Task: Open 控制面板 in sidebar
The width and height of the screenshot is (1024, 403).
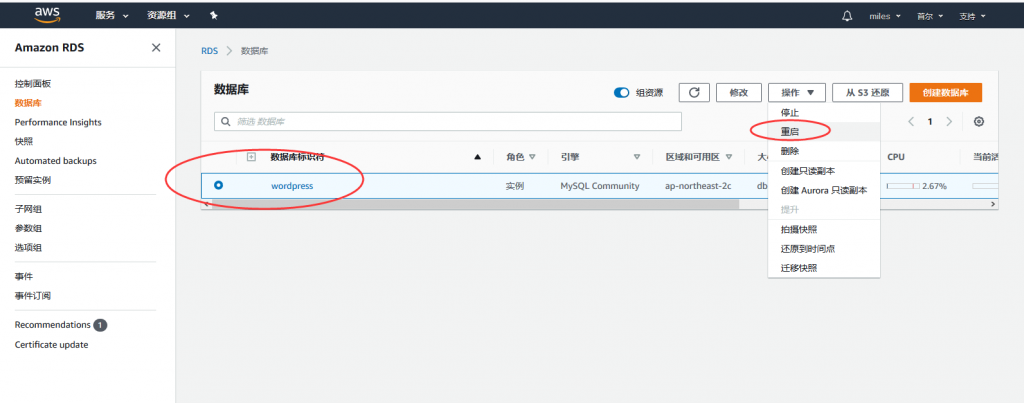Action: coord(33,84)
